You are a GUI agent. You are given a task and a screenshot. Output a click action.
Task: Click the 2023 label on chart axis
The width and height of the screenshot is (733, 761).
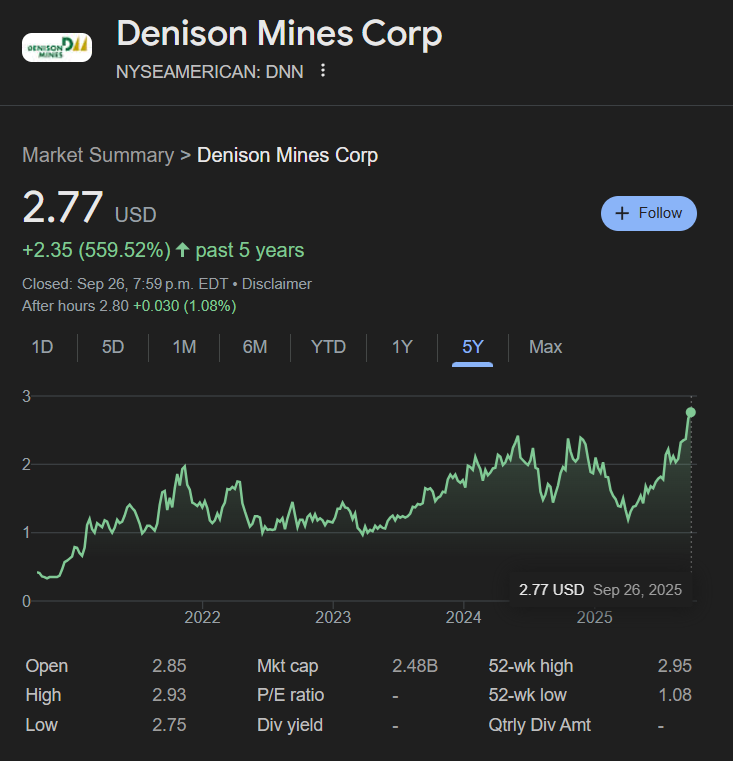pyautogui.click(x=333, y=617)
